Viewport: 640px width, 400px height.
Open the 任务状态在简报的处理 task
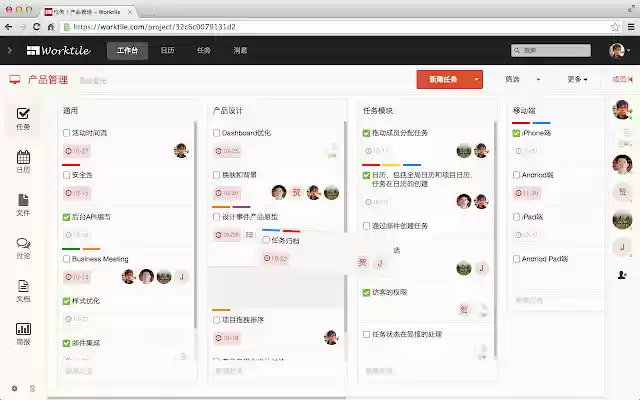pos(407,334)
